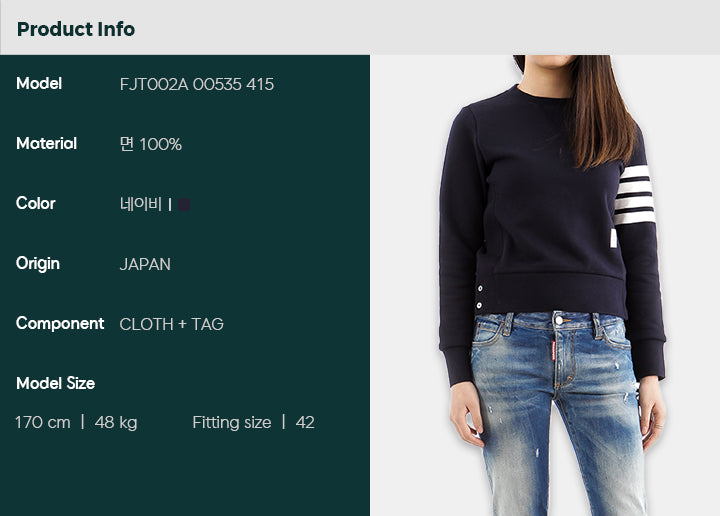Click the 170 cm height text

click(43, 422)
